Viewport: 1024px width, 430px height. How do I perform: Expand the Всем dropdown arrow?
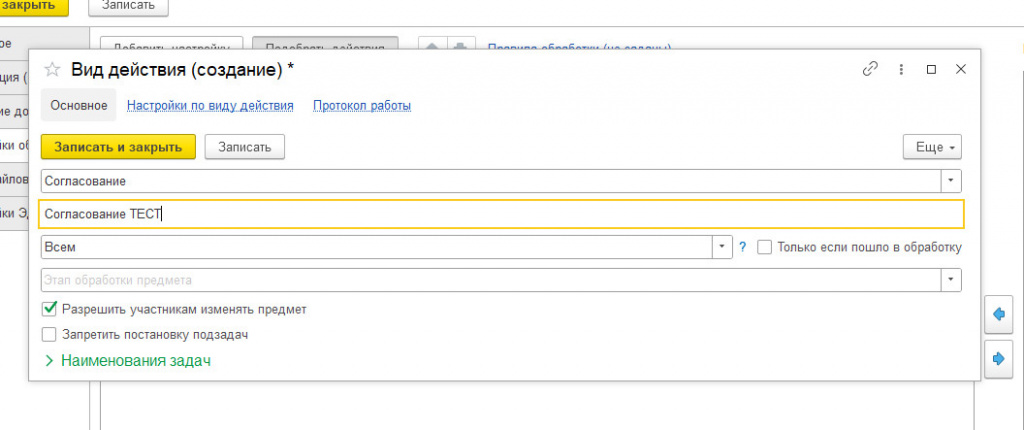point(722,247)
